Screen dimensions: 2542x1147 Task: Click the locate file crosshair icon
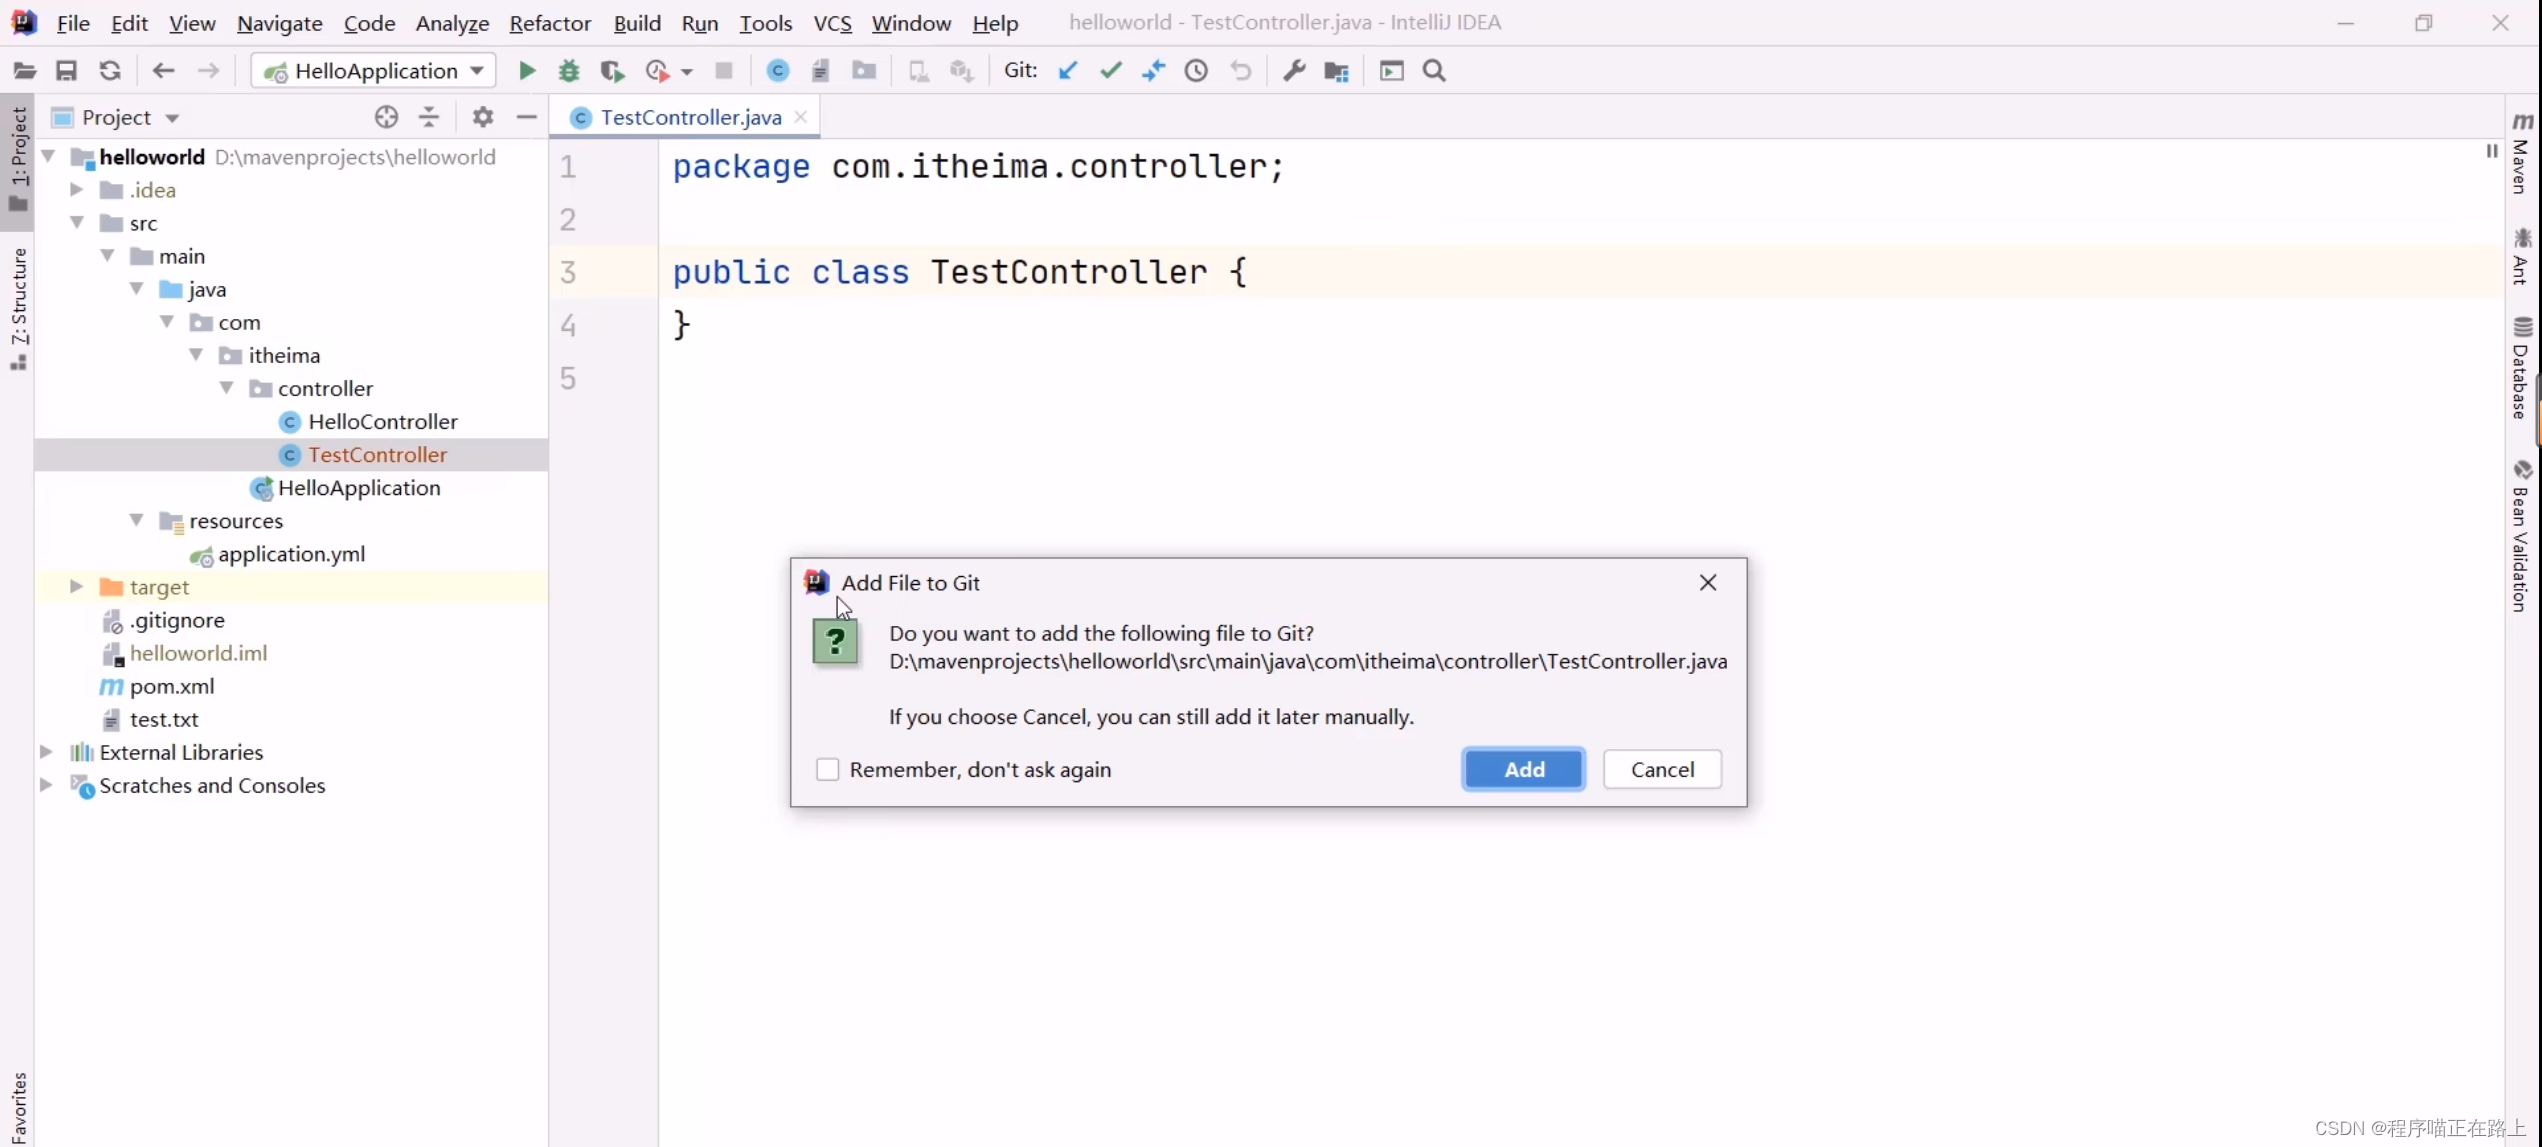(x=386, y=117)
